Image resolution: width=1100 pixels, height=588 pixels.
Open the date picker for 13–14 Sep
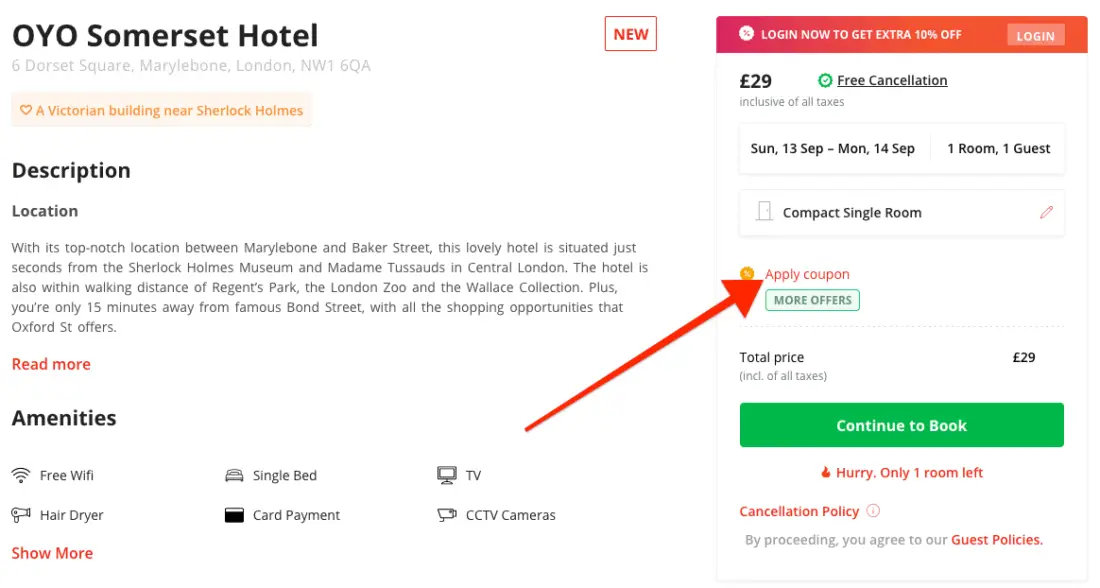833,148
